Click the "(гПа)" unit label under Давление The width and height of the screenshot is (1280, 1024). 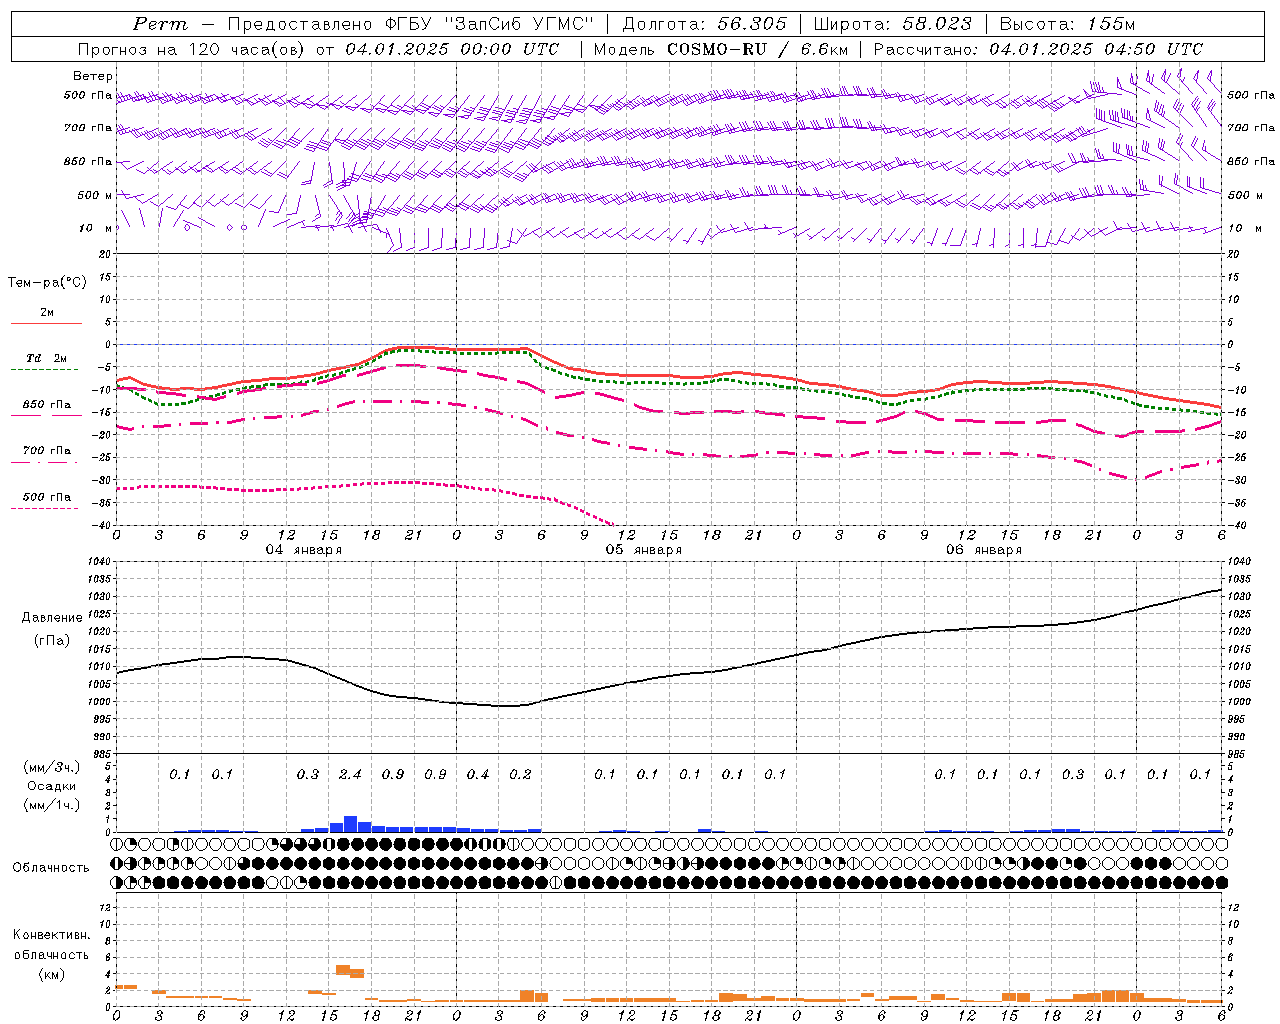(x=51, y=640)
